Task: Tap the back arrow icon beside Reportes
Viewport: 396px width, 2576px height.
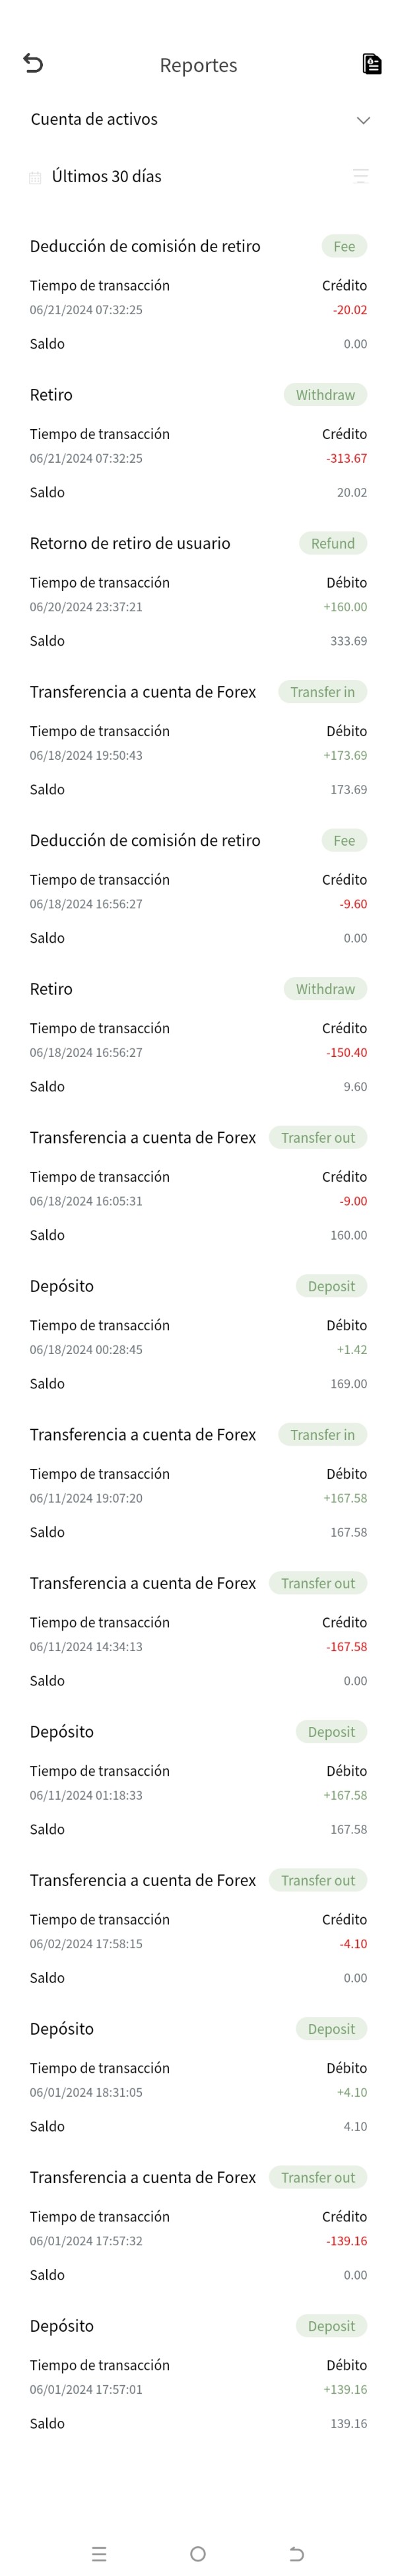Action: [x=33, y=64]
